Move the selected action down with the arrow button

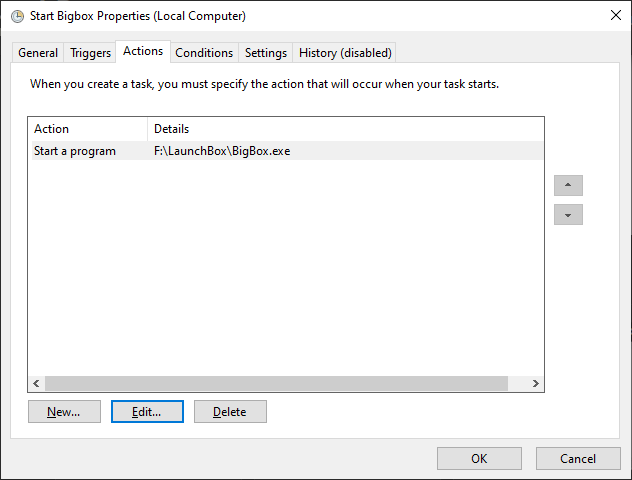568,214
